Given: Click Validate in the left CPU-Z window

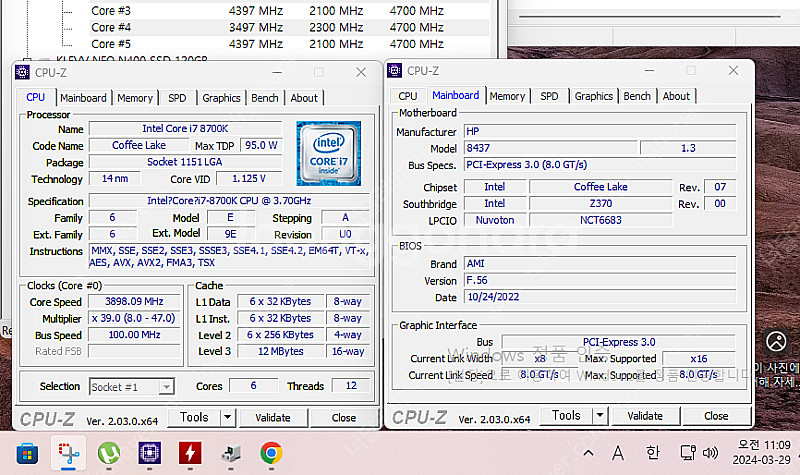Looking at the screenshot, I should tap(273, 417).
